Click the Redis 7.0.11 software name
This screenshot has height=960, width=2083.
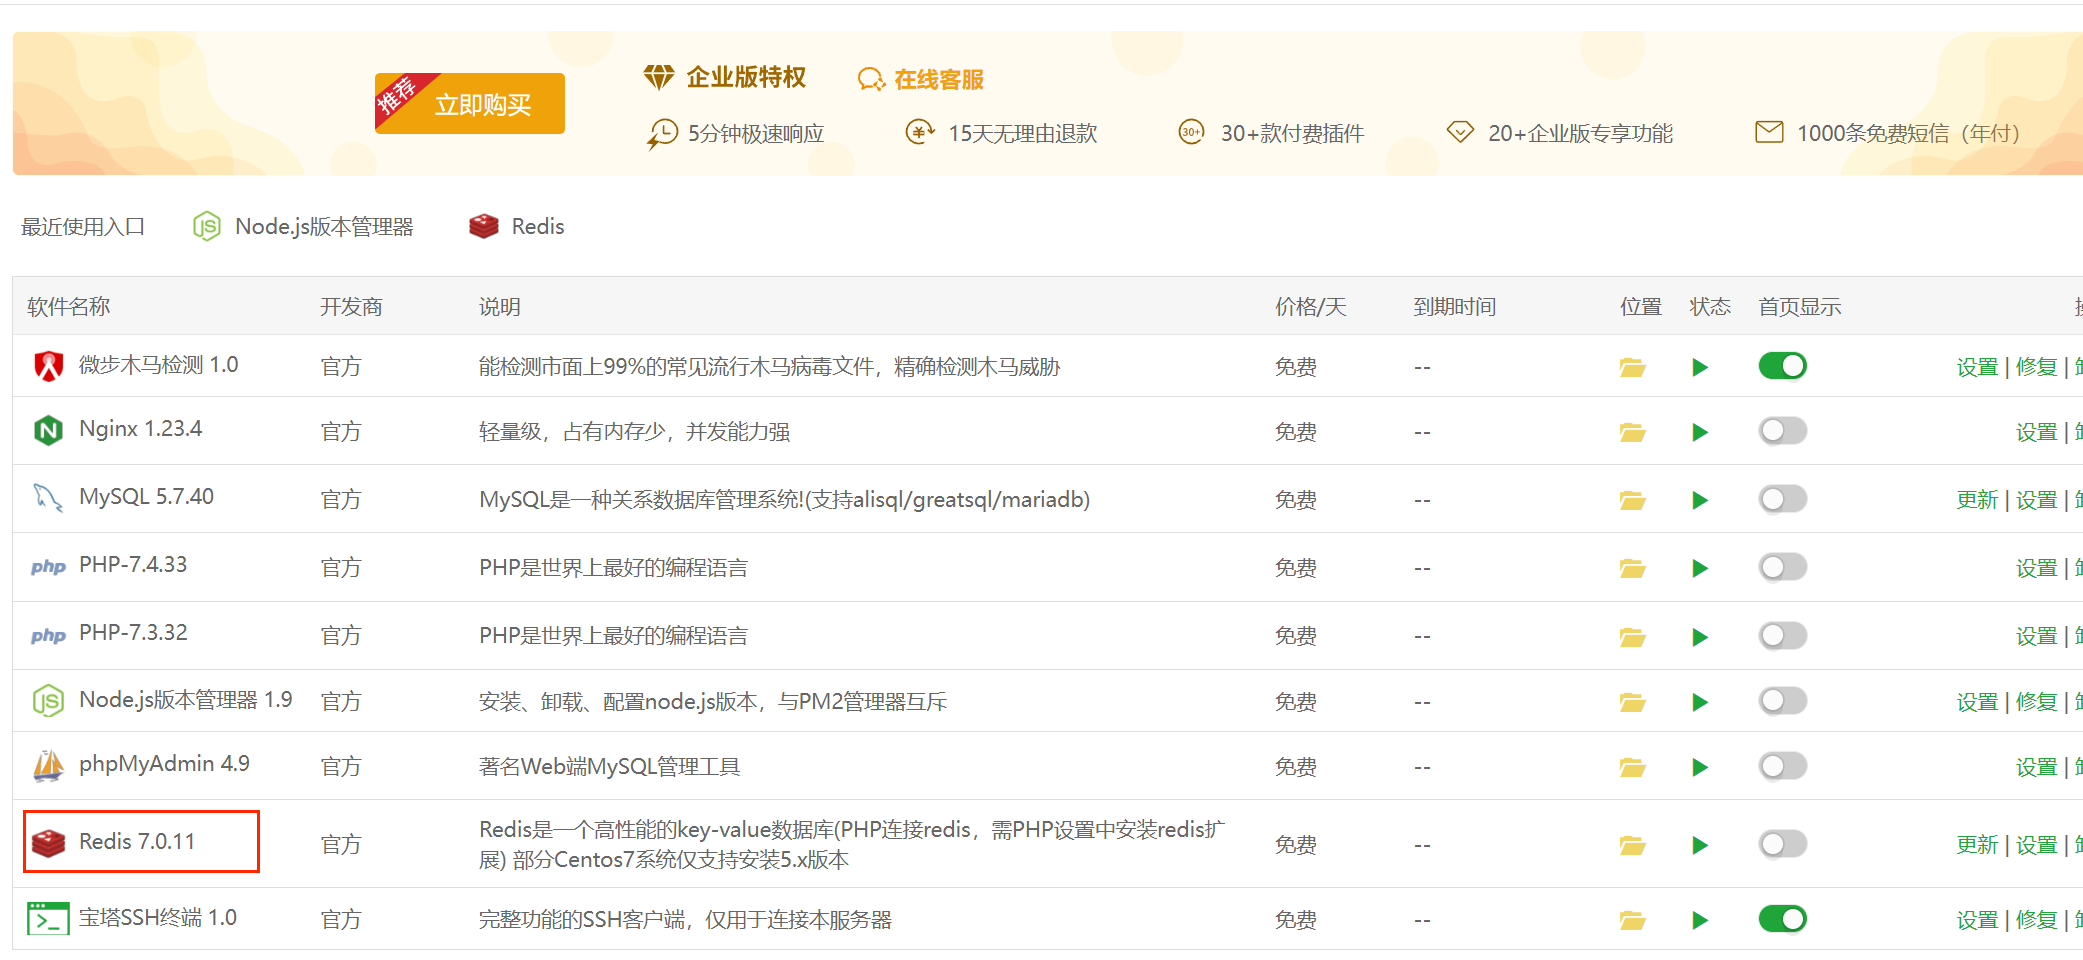pyautogui.click(x=137, y=841)
